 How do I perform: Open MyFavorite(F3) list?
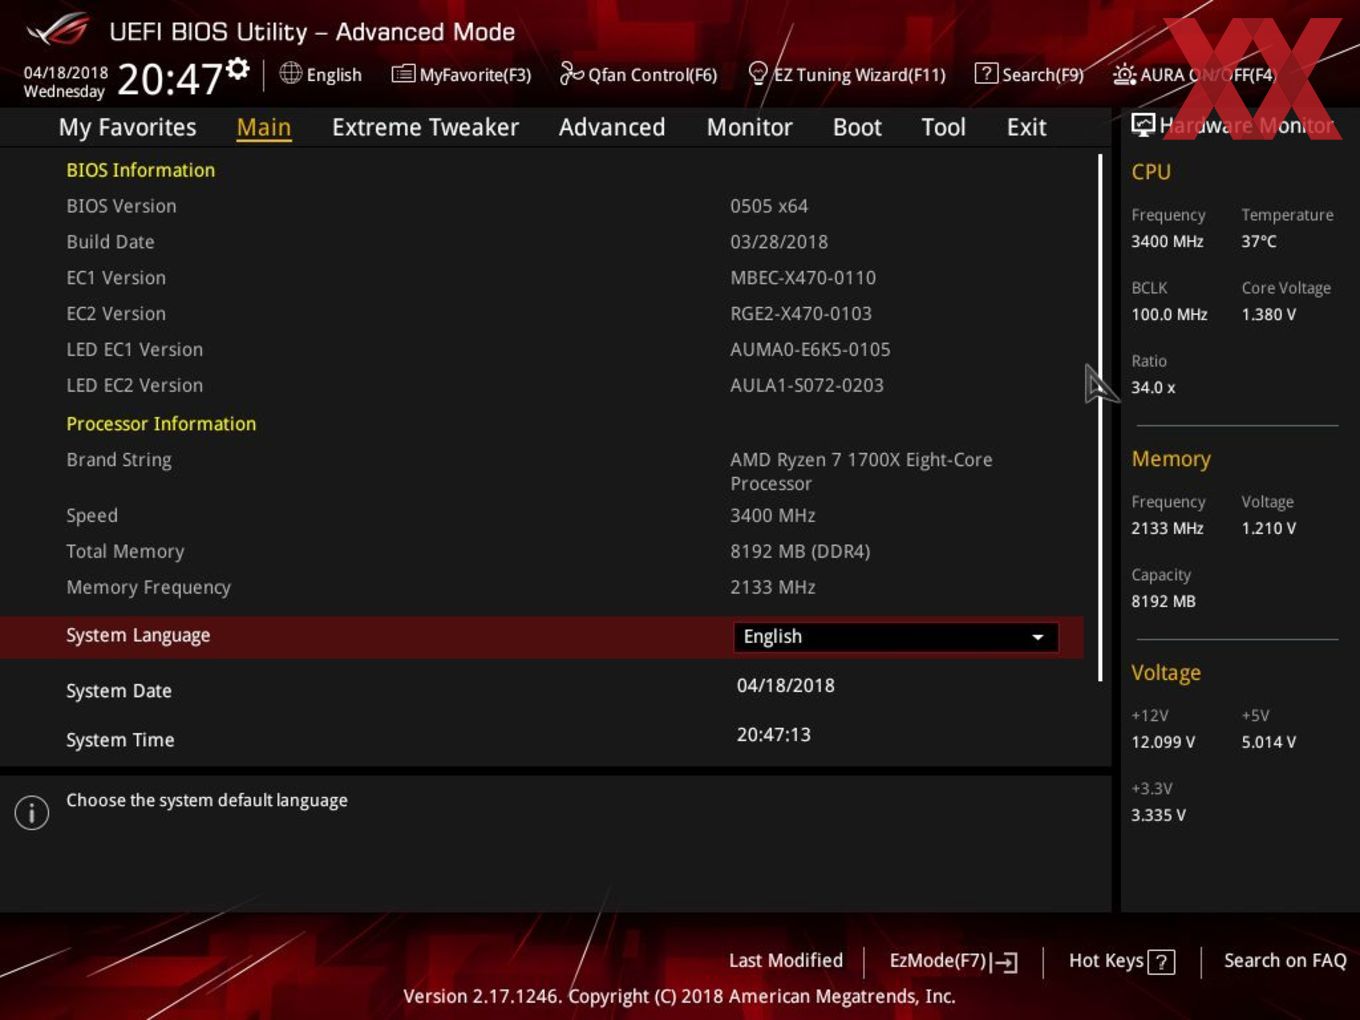(461, 74)
